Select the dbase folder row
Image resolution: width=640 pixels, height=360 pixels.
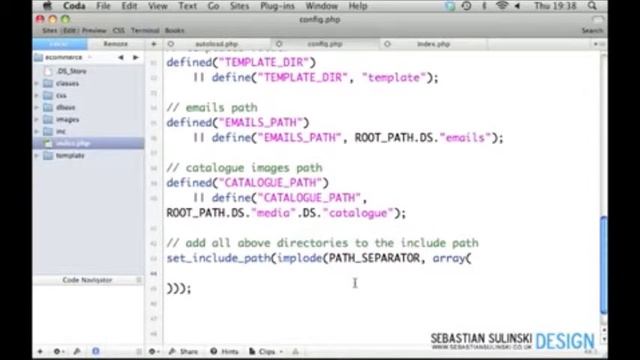[88, 107]
